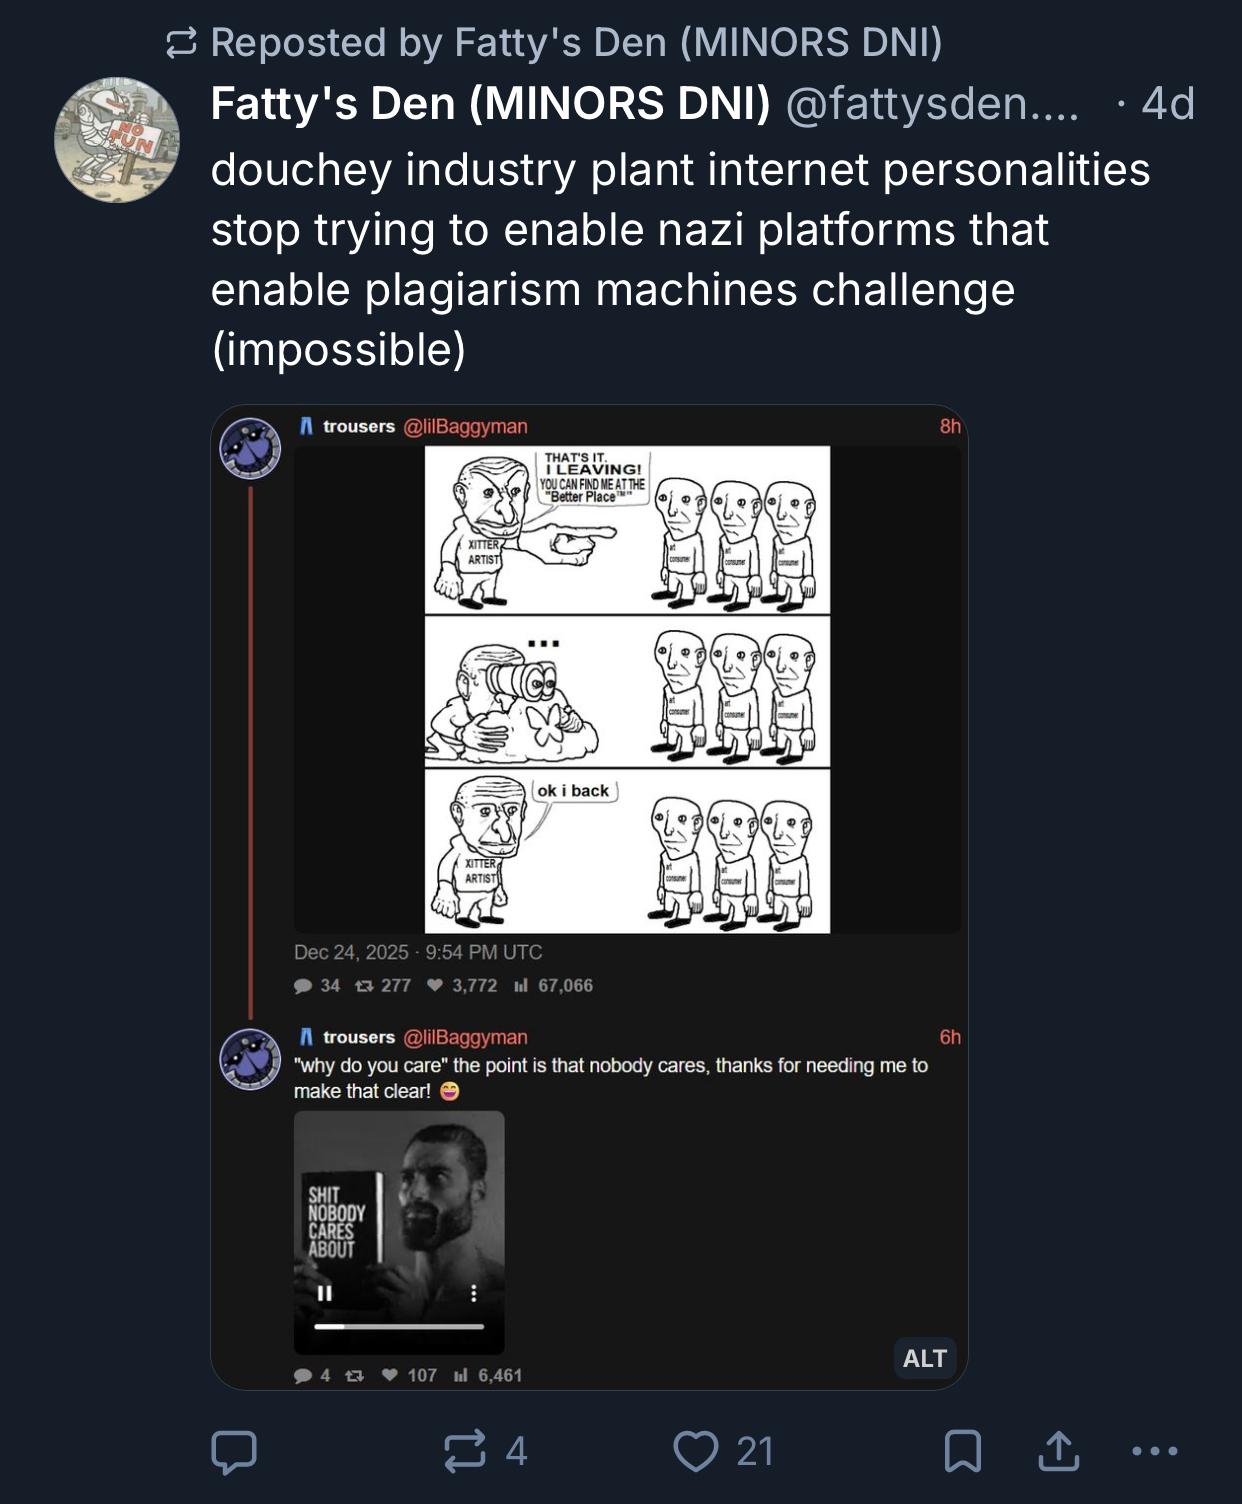This screenshot has height=1504, width=1242.
Task: Open the Xitter Artist comic image
Action: click(627, 689)
